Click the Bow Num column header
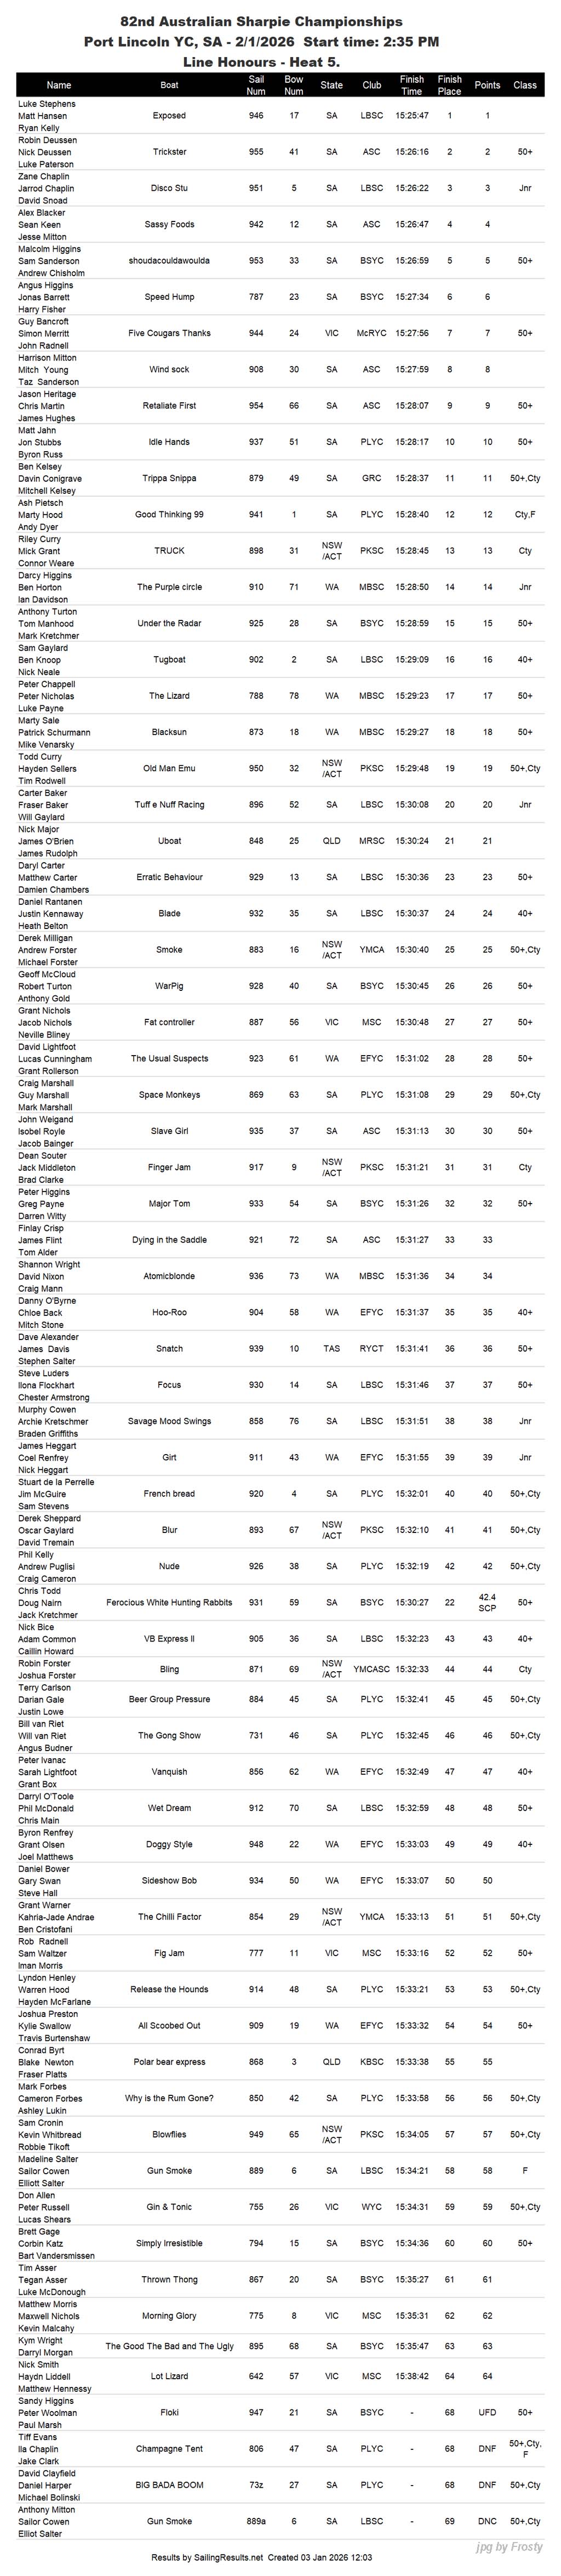This screenshot has height=2576, width=561. (x=293, y=85)
